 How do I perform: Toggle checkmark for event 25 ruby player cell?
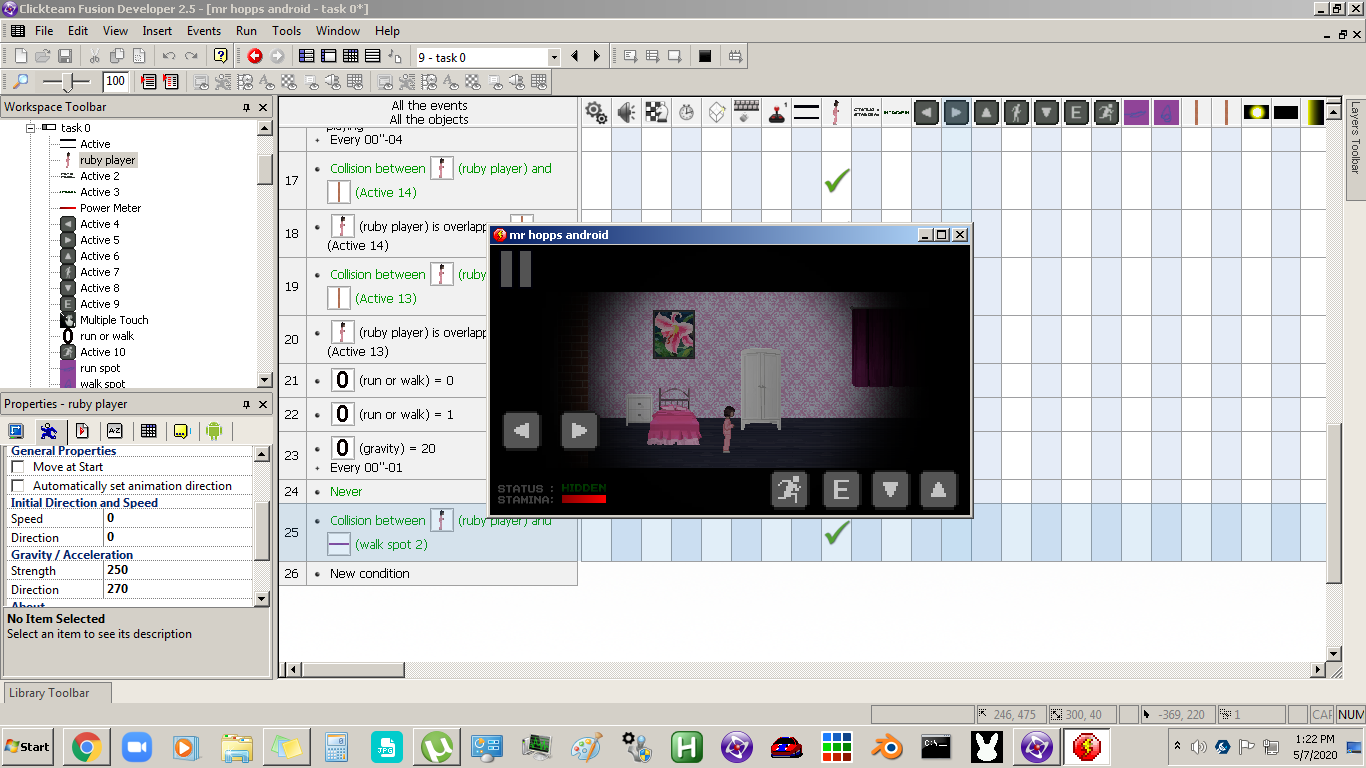836,533
